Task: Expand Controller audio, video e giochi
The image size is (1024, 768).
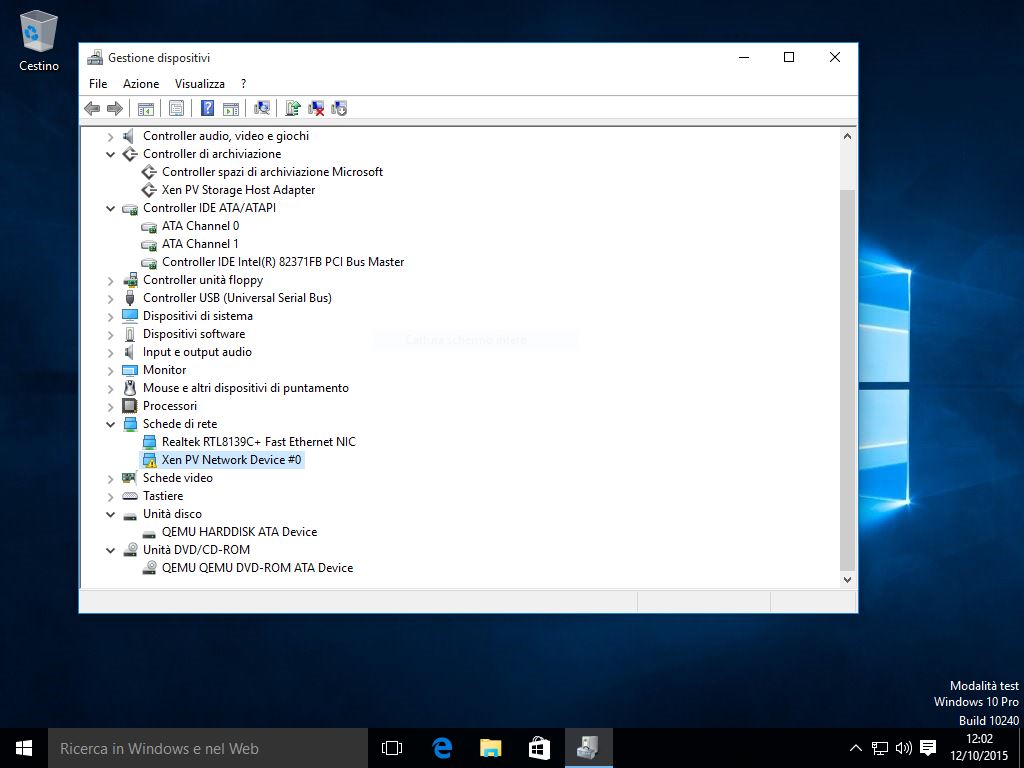Action: pos(111,136)
